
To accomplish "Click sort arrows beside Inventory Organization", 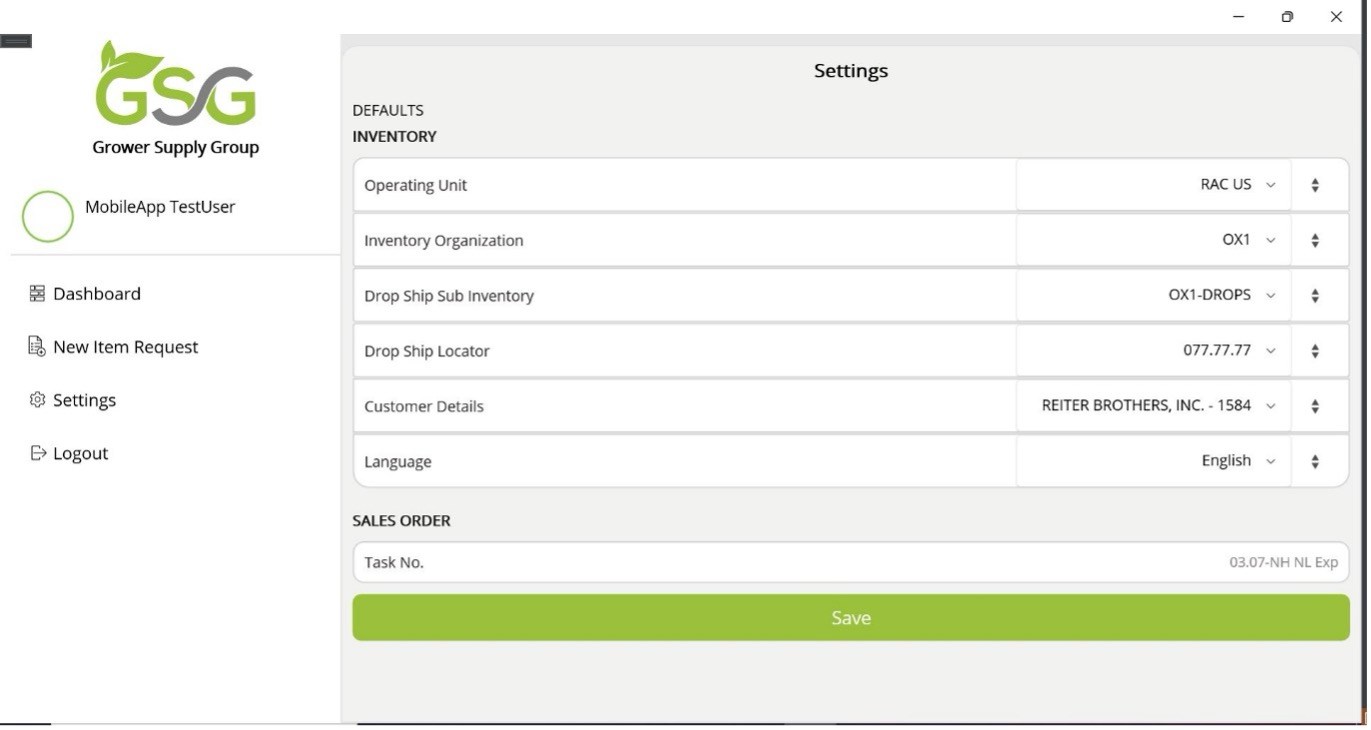I will click(x=1315, y=240).
